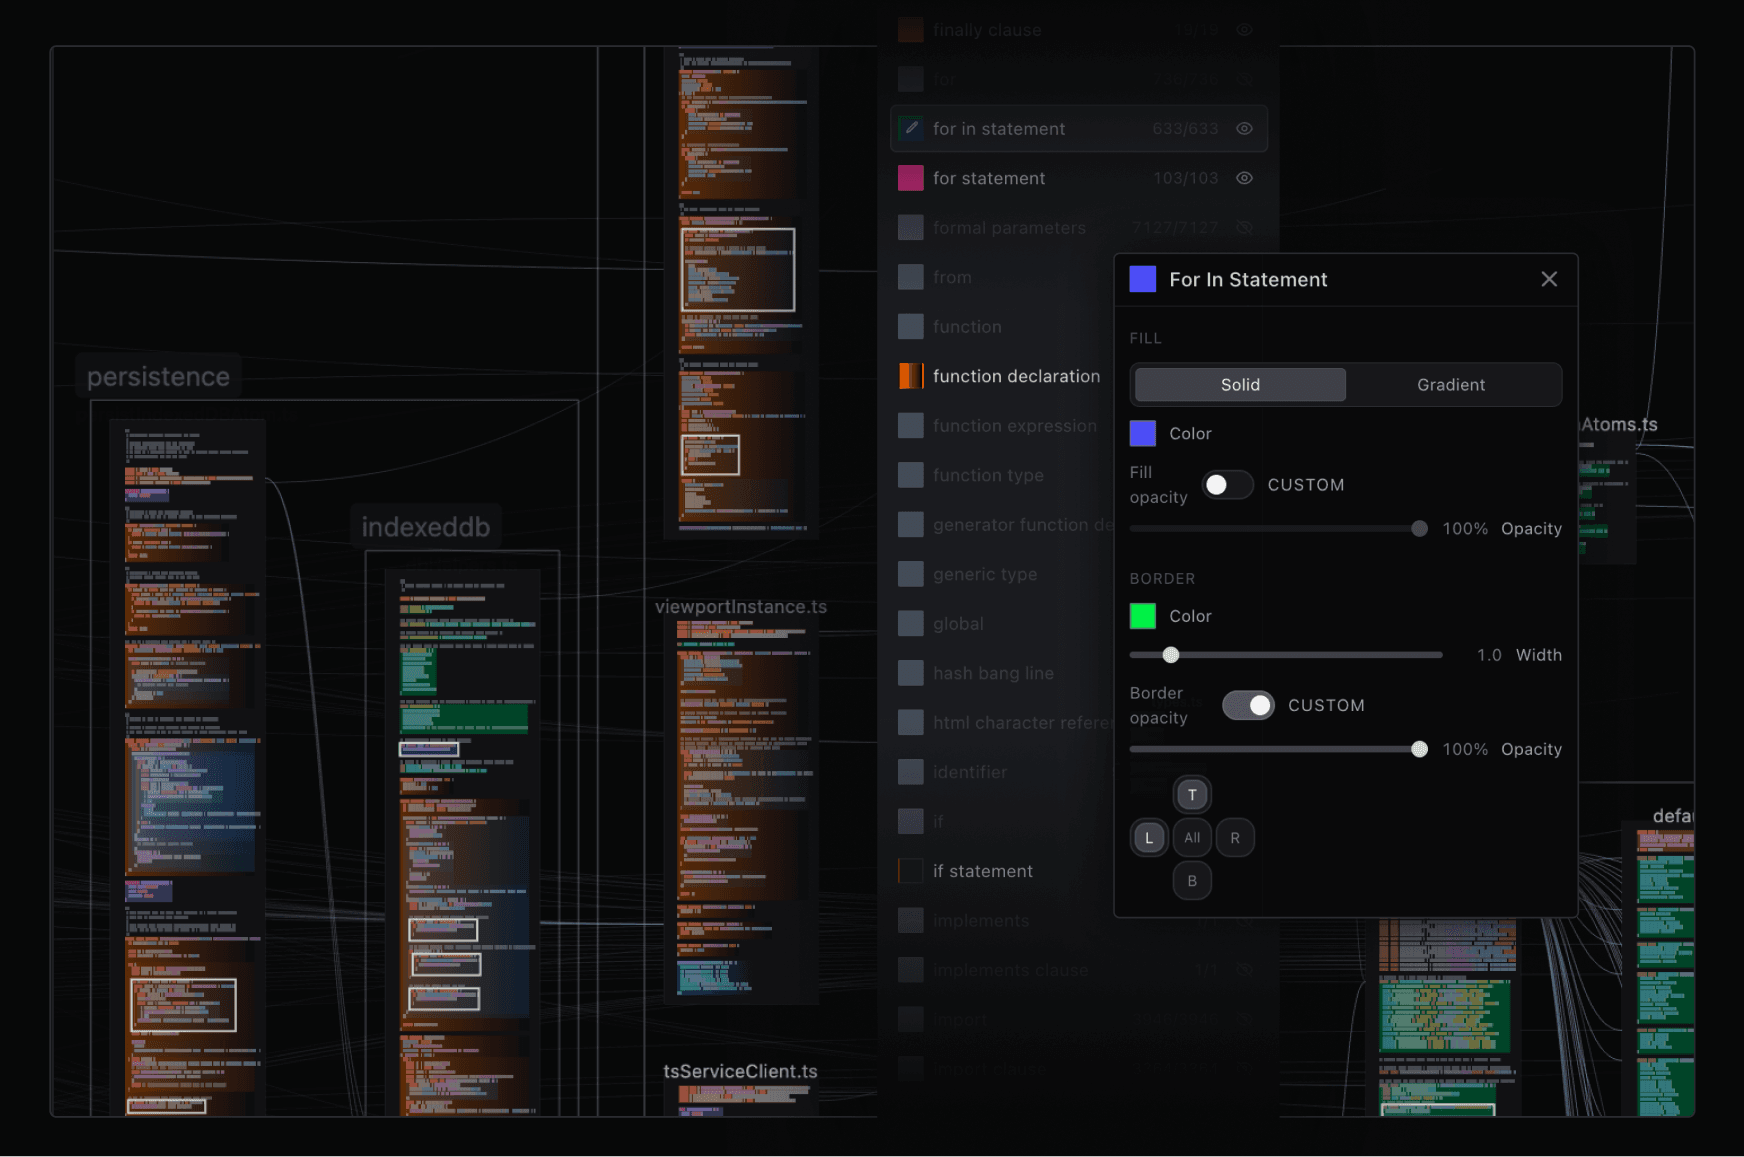The height and width of the screenshot is (1157, 1744).
Task: Hide the 'for statement' layer with eye icon
Action: 1244,178
